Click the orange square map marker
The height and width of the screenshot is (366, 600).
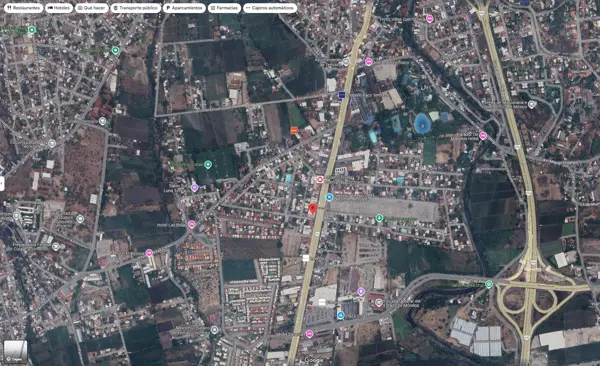pyautogui.click(x=294, y=131)
